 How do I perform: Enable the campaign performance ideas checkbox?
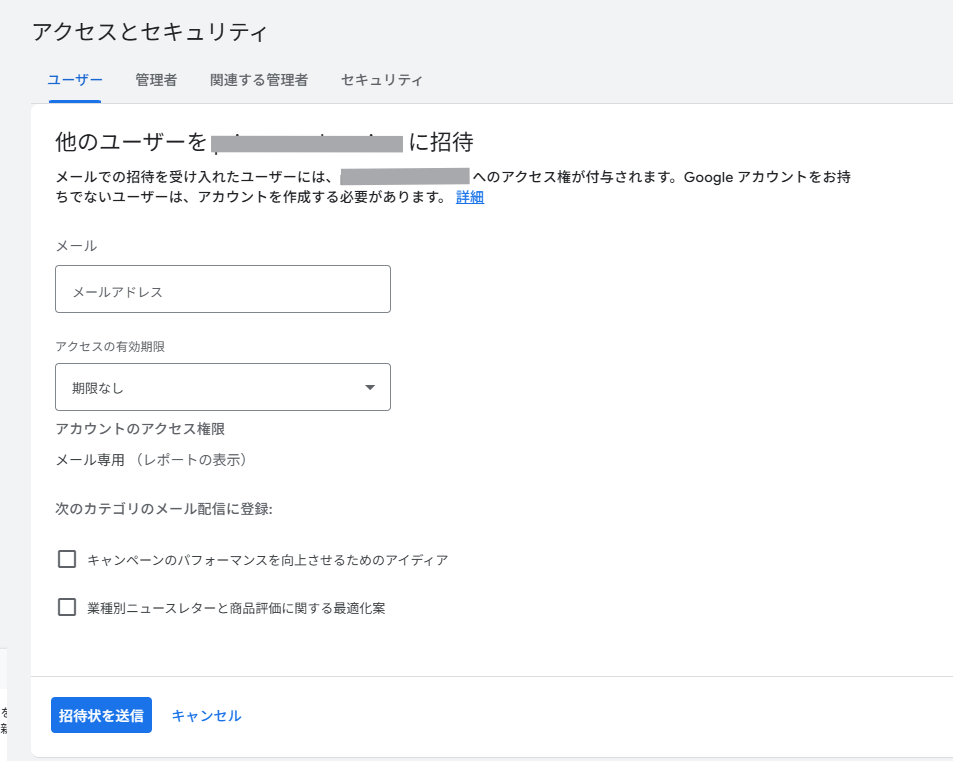point(67,559)
